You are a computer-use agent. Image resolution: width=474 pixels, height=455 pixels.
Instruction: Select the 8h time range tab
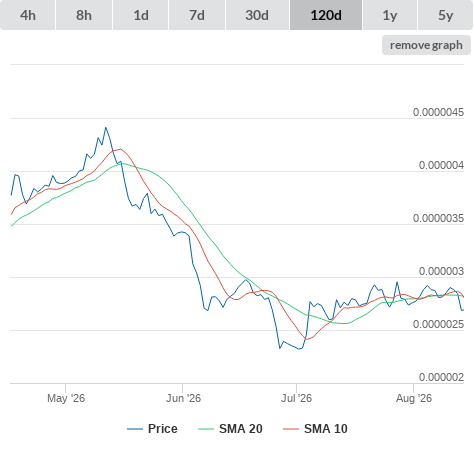tap(84, 15)
